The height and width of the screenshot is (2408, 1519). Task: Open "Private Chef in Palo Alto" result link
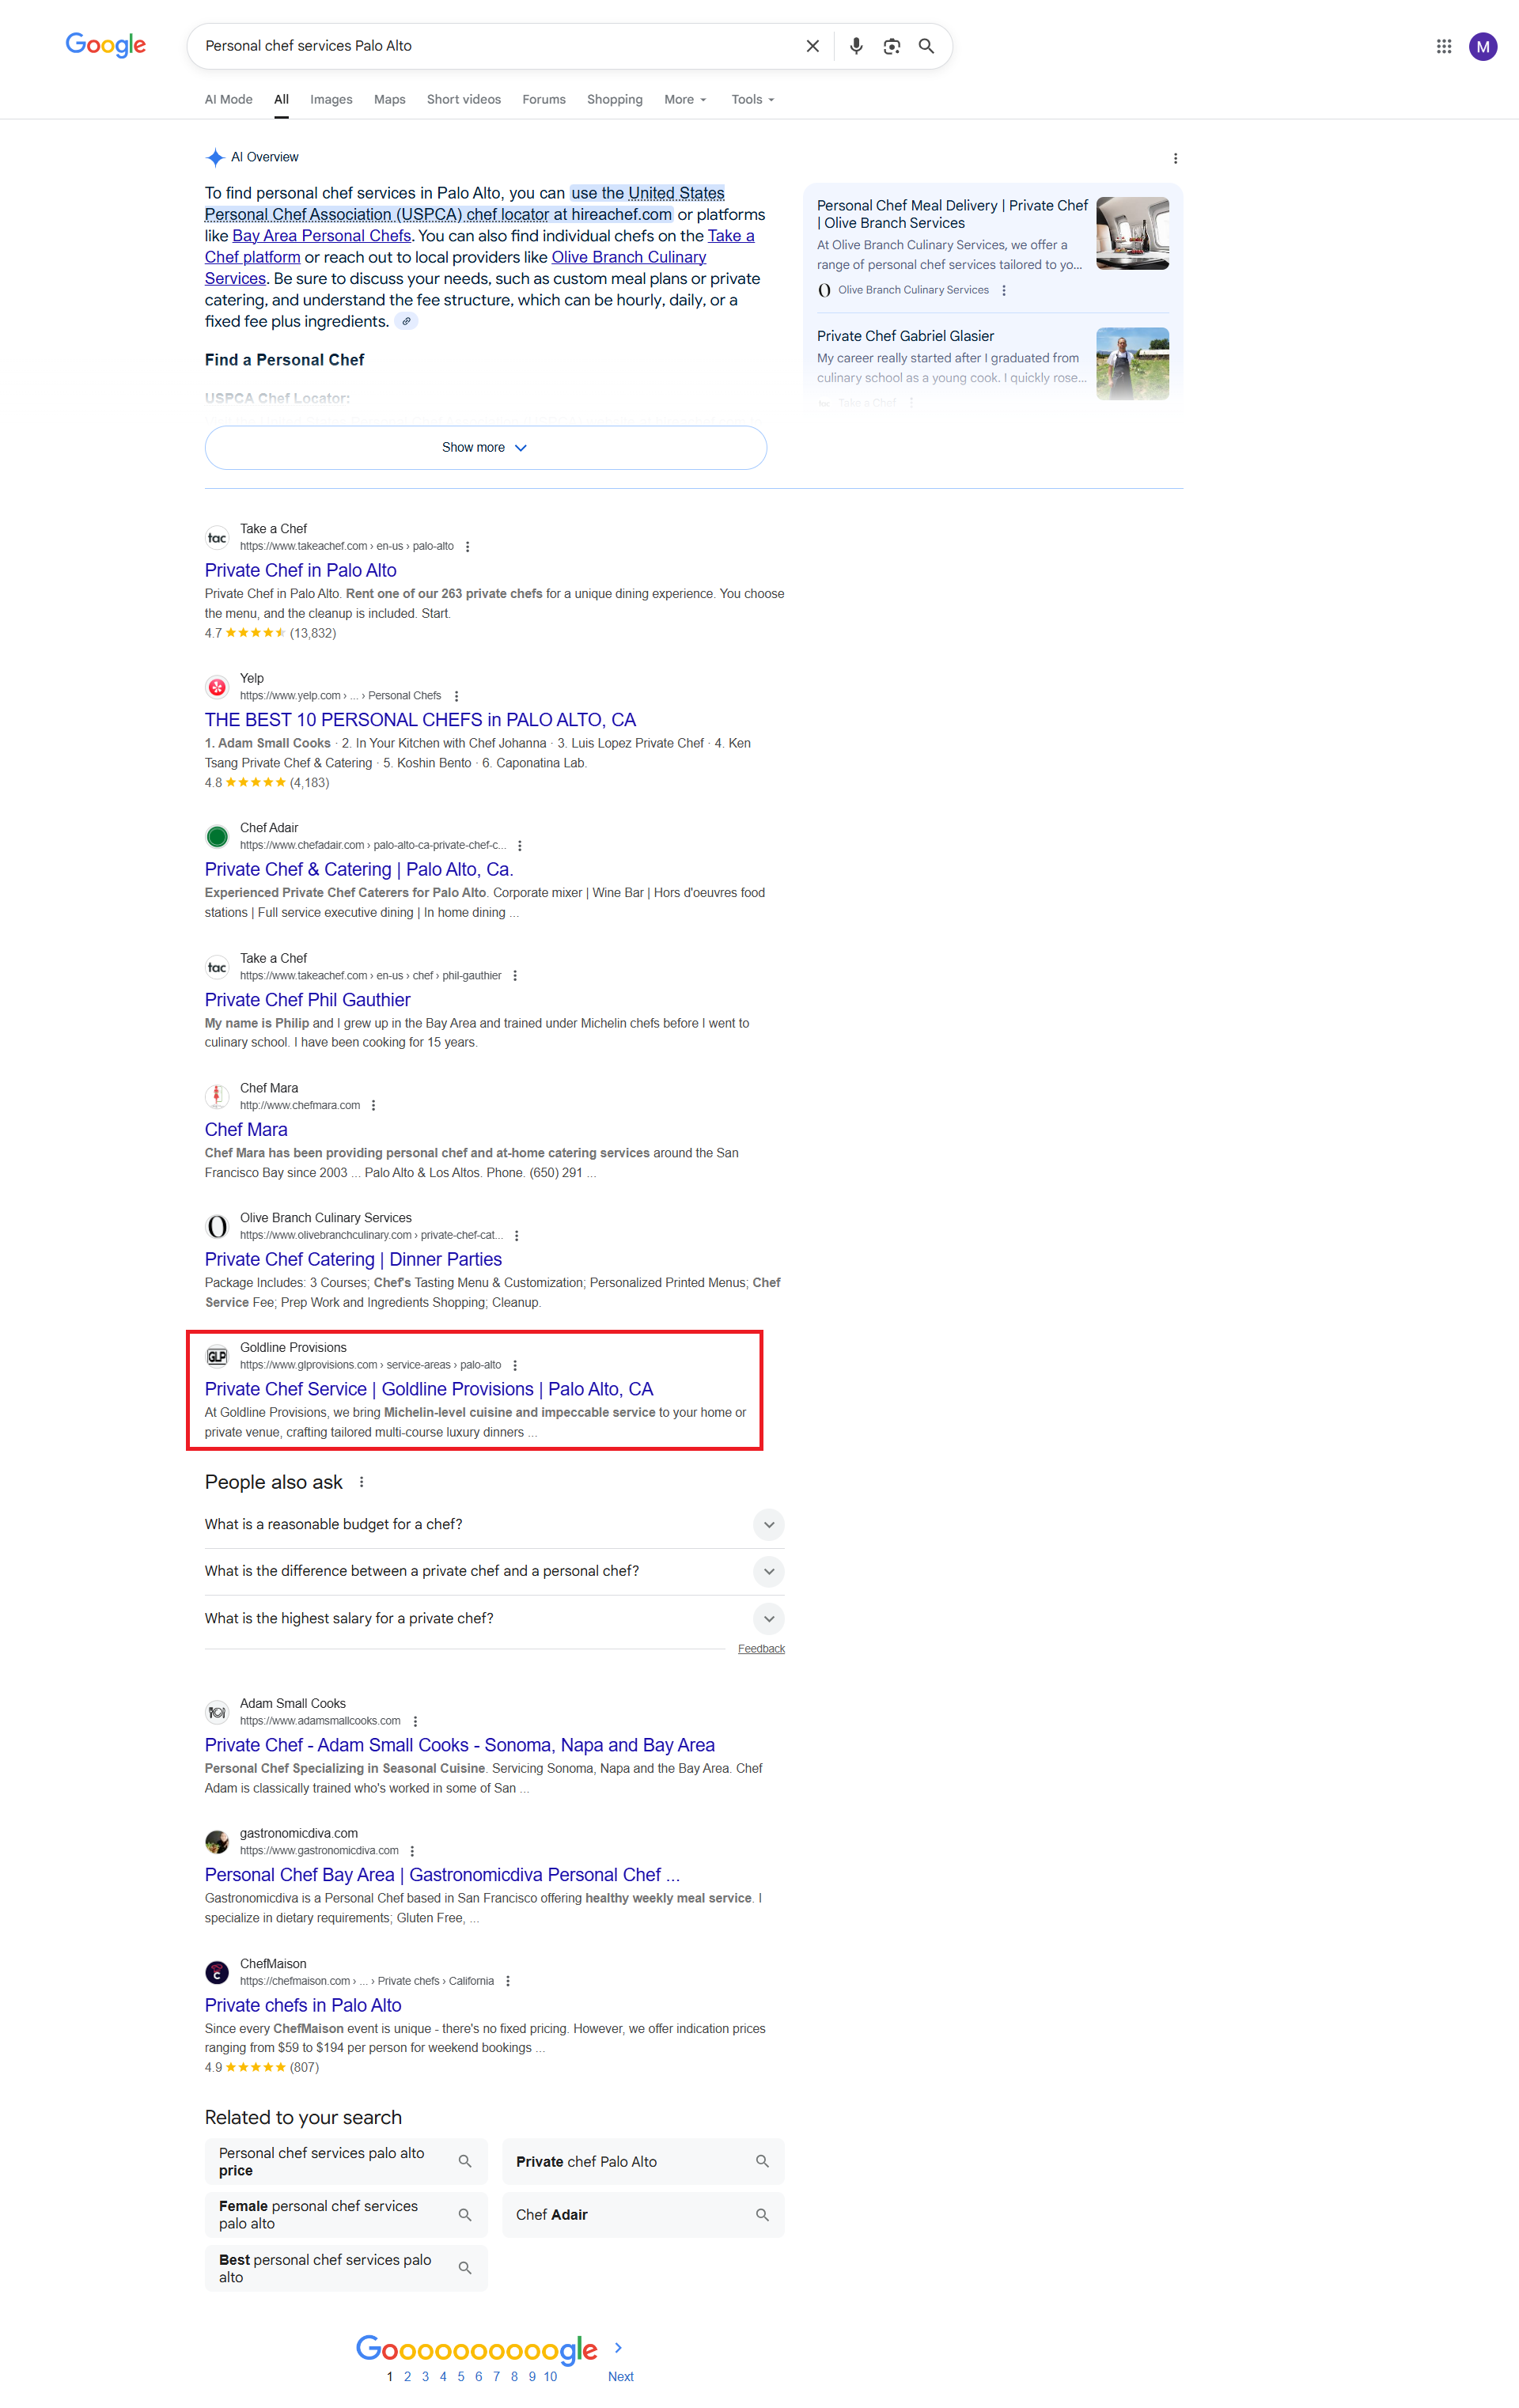[300, 570]
